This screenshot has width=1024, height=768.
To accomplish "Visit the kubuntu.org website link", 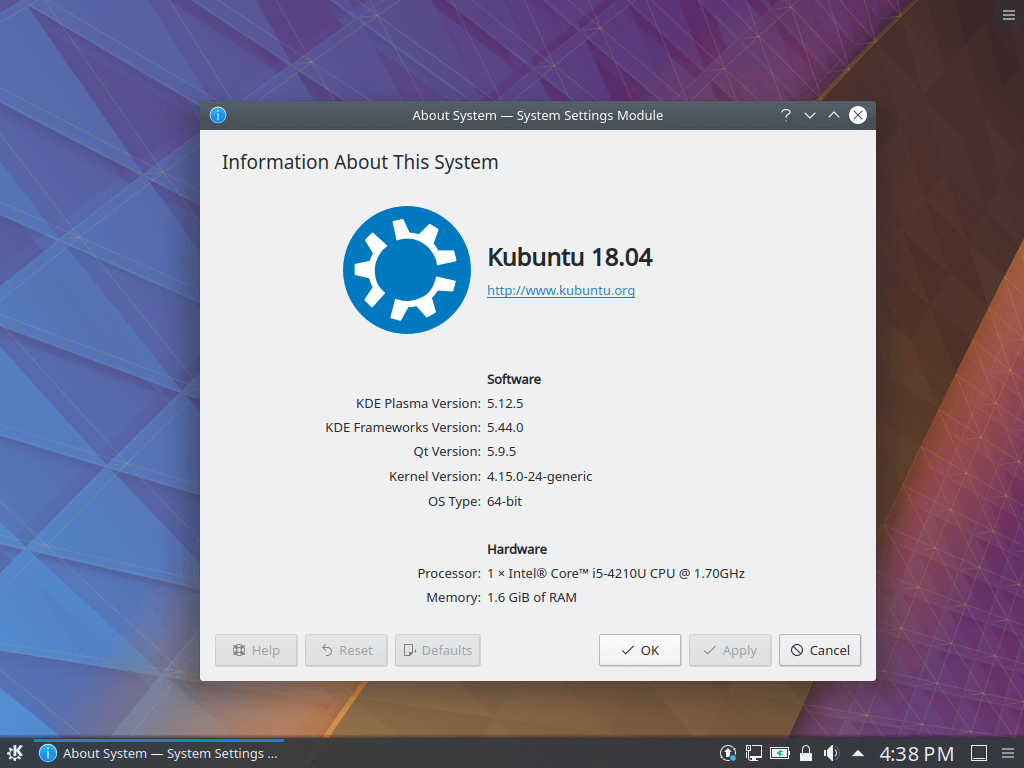I will tap(561, 290).
